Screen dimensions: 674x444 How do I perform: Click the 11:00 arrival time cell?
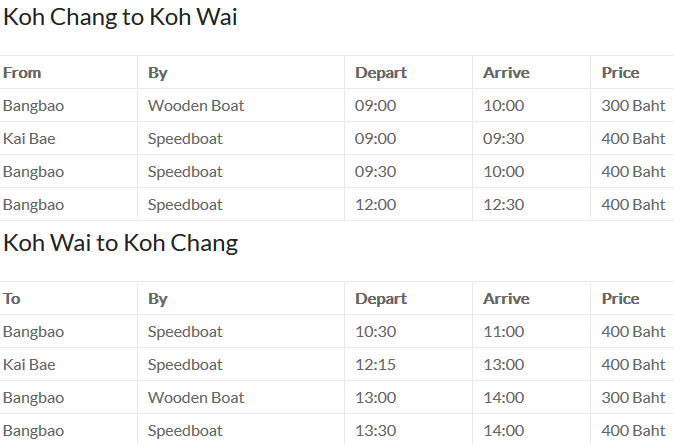tap(503, 331)
